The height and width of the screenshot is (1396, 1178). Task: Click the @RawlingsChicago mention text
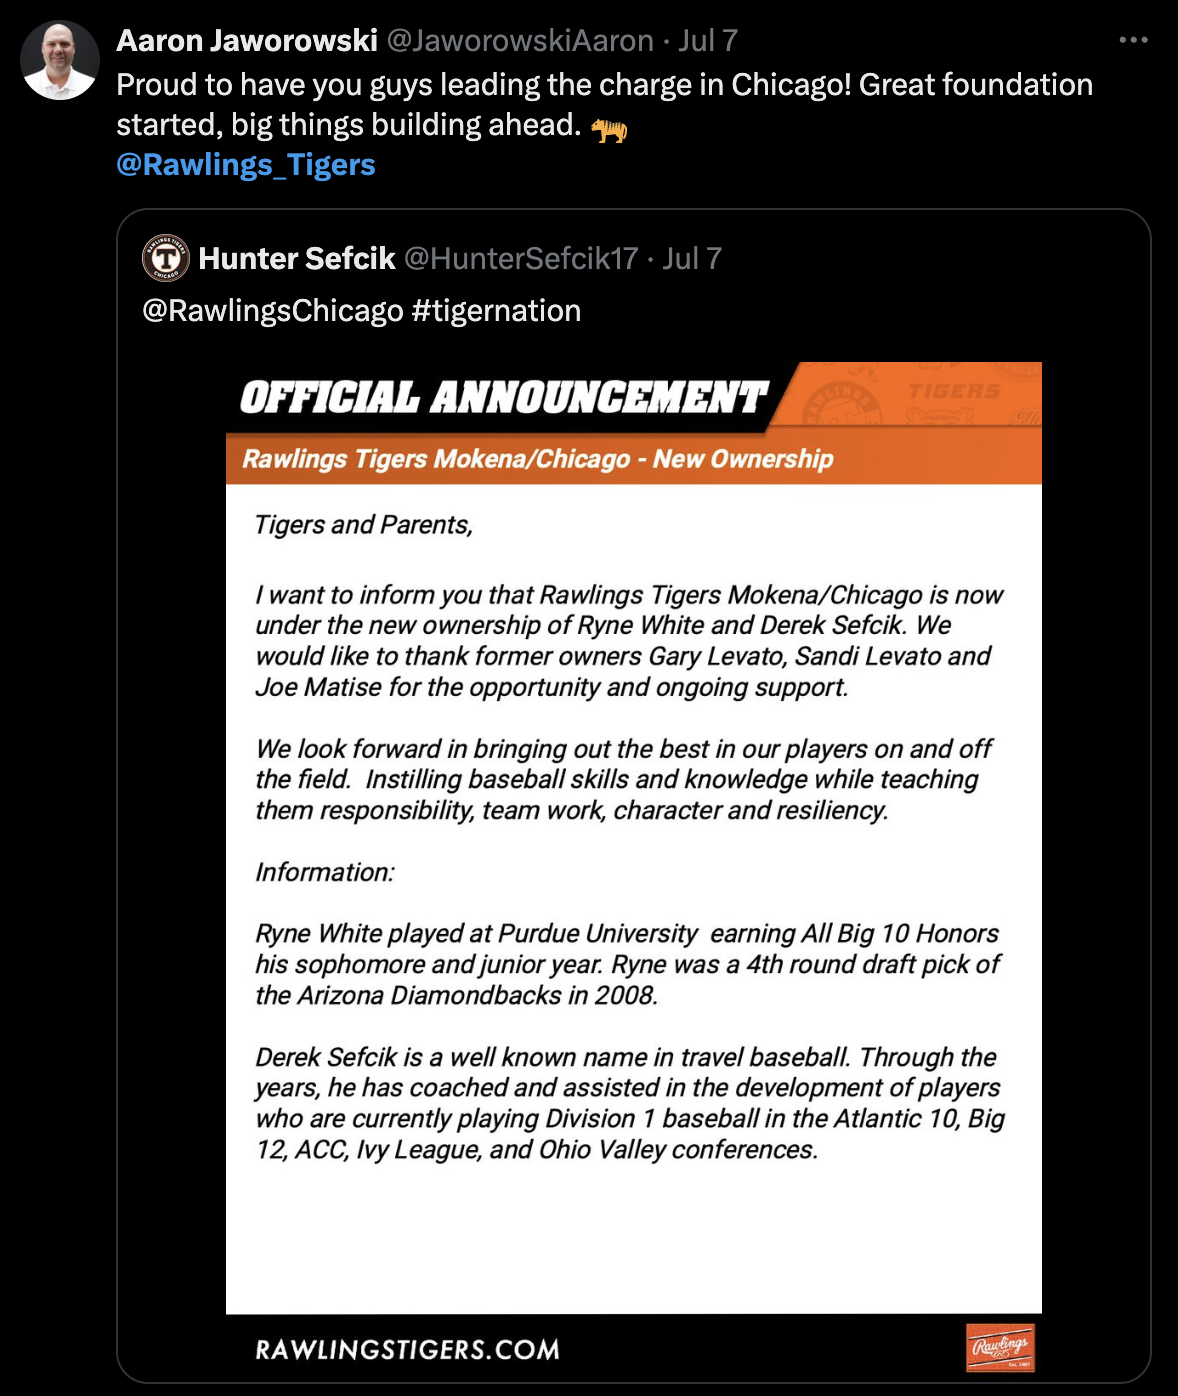click(273, 310)
